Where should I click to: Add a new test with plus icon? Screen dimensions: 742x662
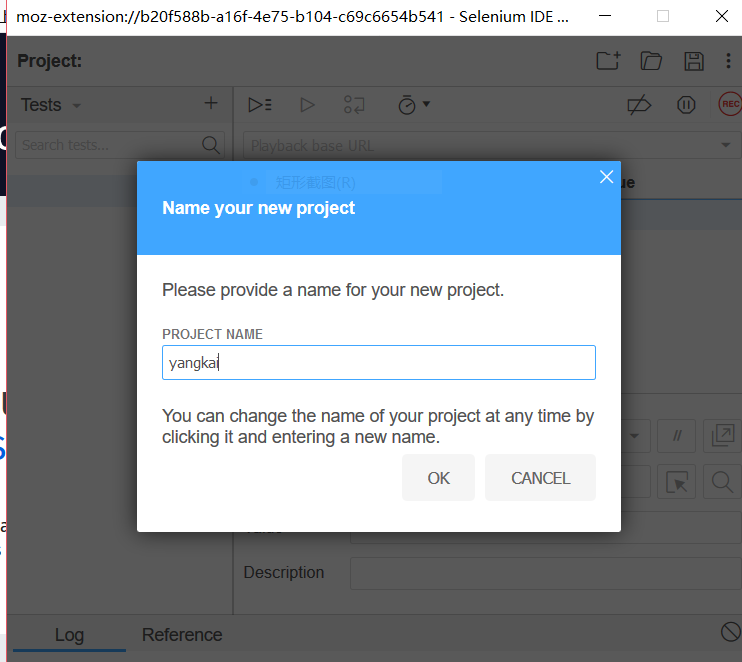211,103
